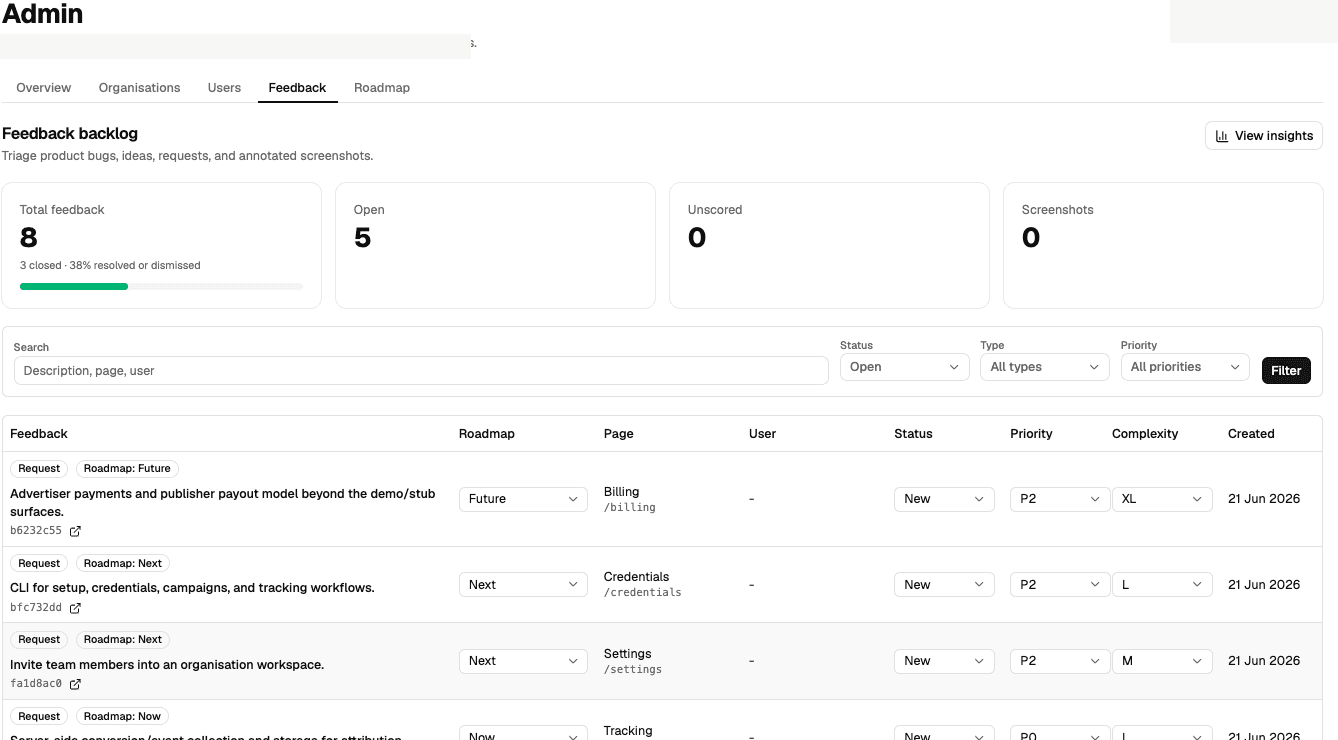Click the Created column header
The width and height of the screenshot is (1338, 740).
(1251, 434)
